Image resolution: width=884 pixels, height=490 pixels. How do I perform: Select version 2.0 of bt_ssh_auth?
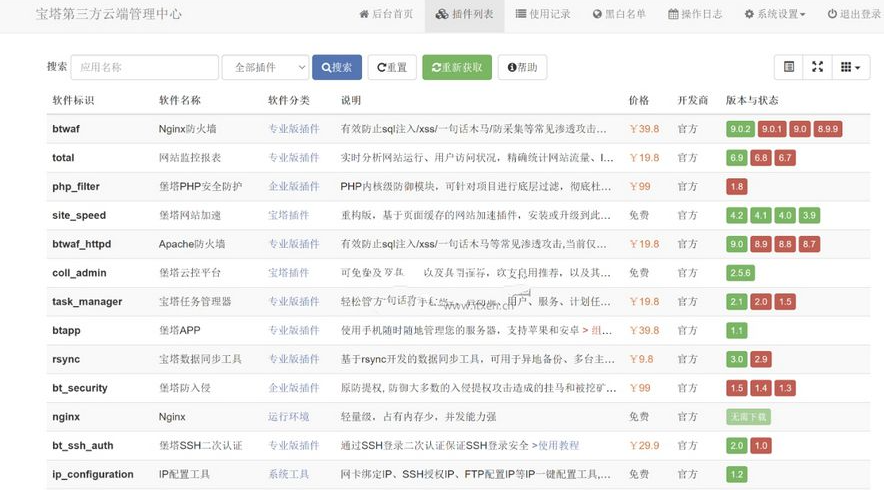tap(737, 445)
